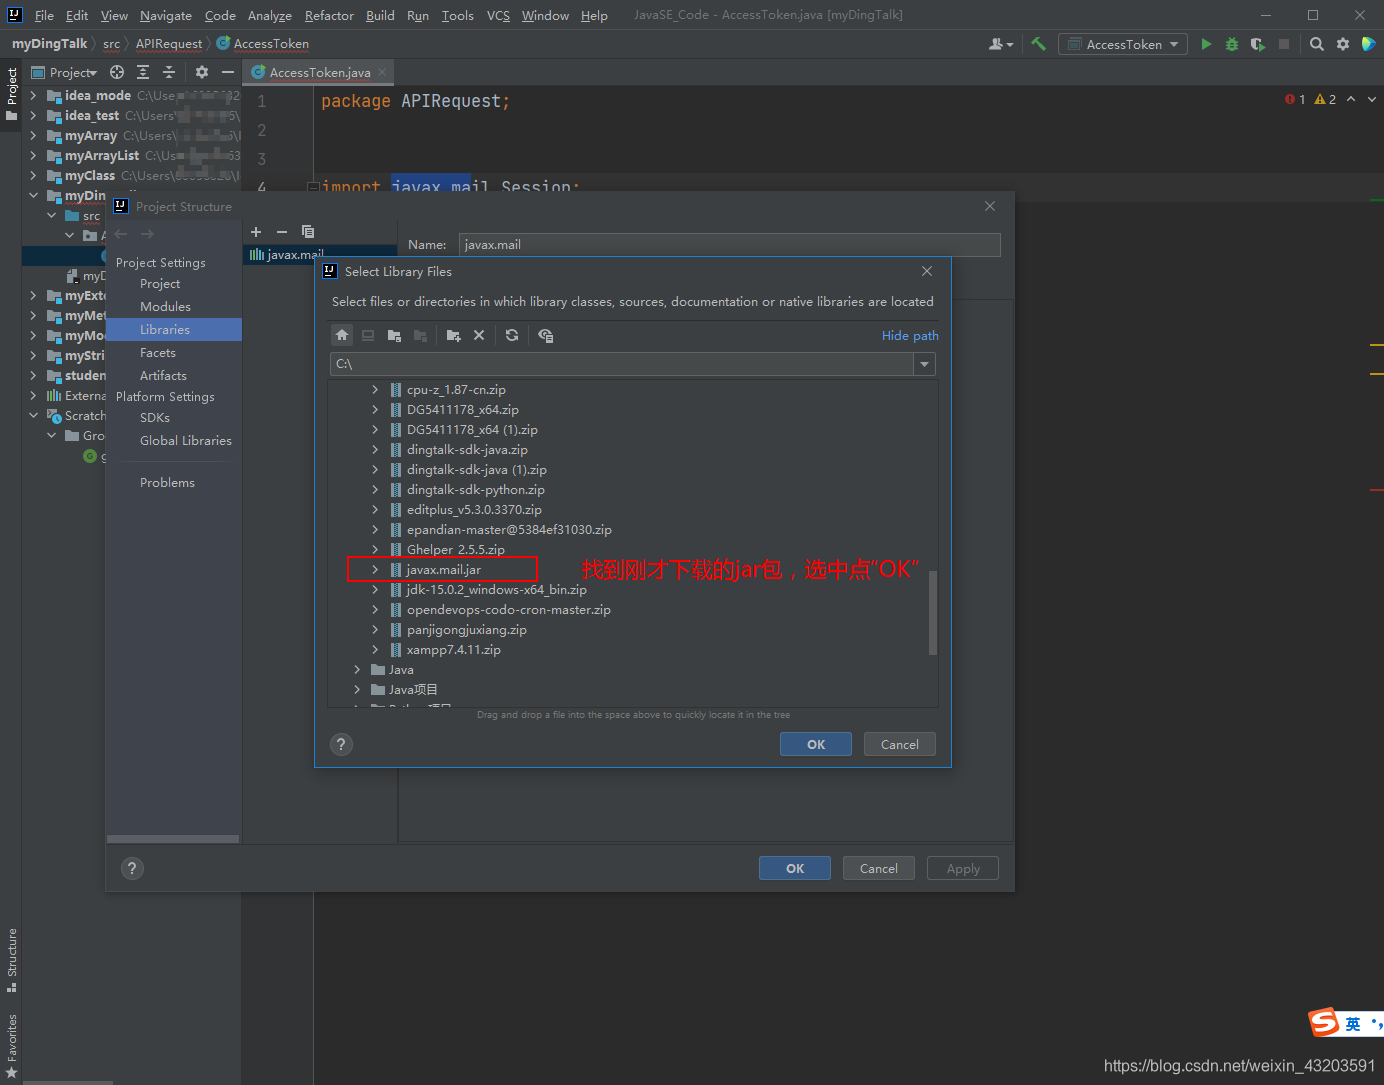Image resolution: width=1384 pixels, height=1085 pixels.
Task: Open the C:\ path history dropdown
Action: coord(925,364)
